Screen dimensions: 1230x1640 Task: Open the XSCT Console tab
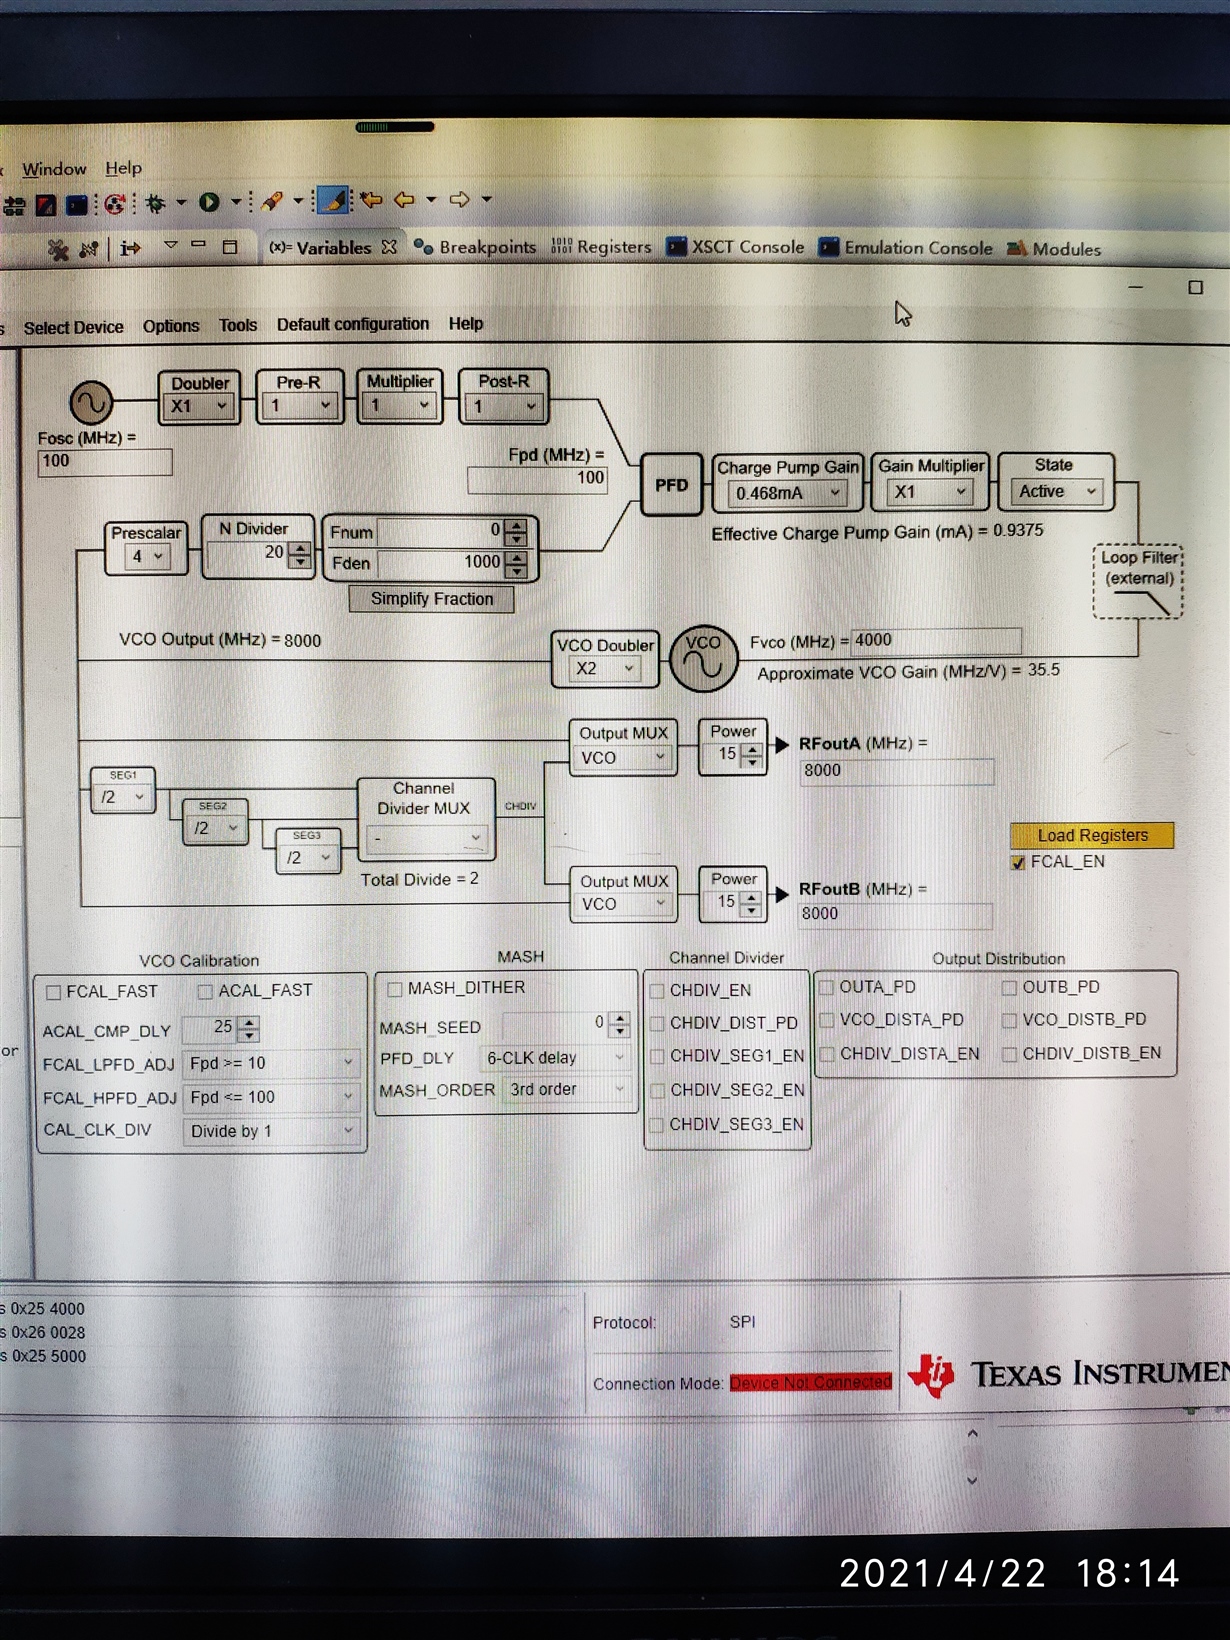click(x=735, y=247)
